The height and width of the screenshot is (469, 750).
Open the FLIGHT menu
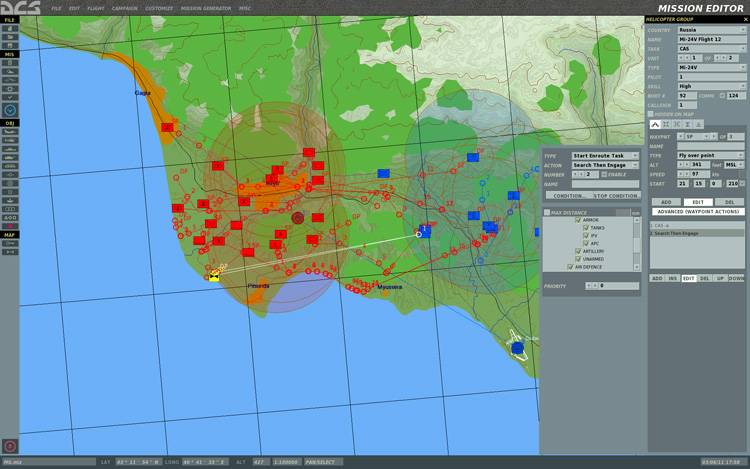(96, 8)
